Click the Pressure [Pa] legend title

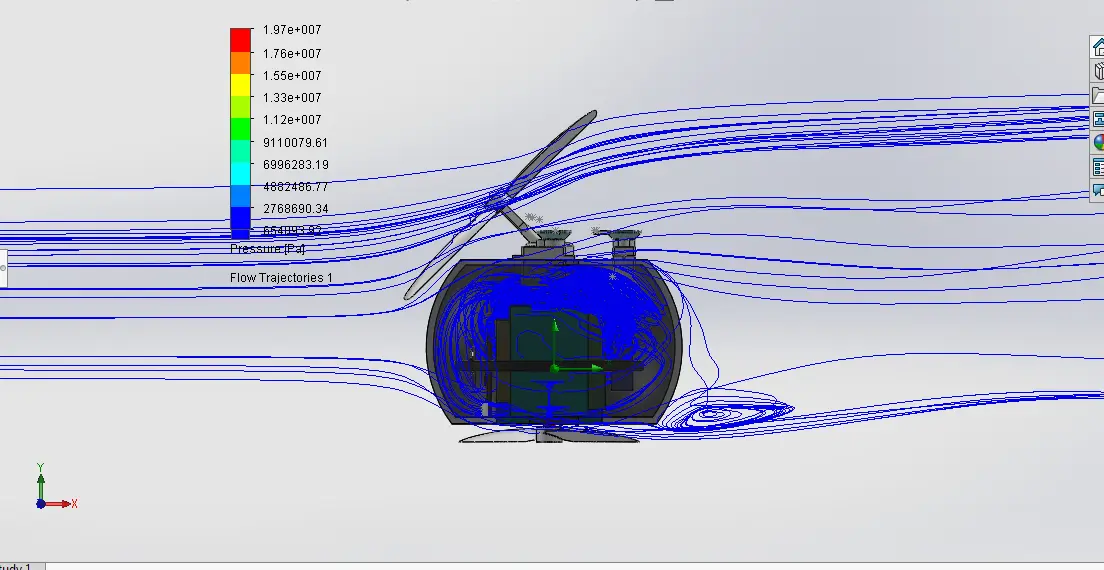pos(267,249)
